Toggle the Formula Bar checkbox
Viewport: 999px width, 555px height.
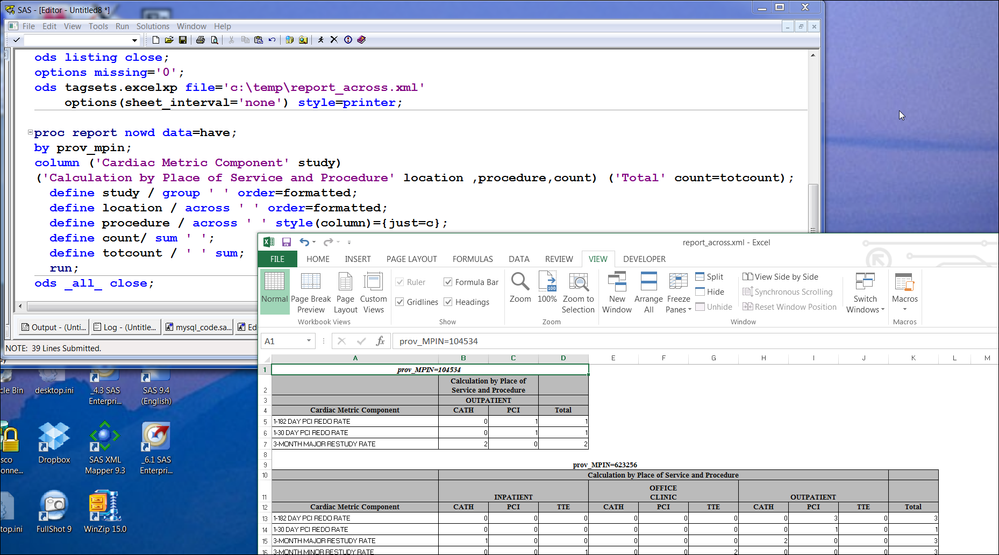click(x=448, y=282)
